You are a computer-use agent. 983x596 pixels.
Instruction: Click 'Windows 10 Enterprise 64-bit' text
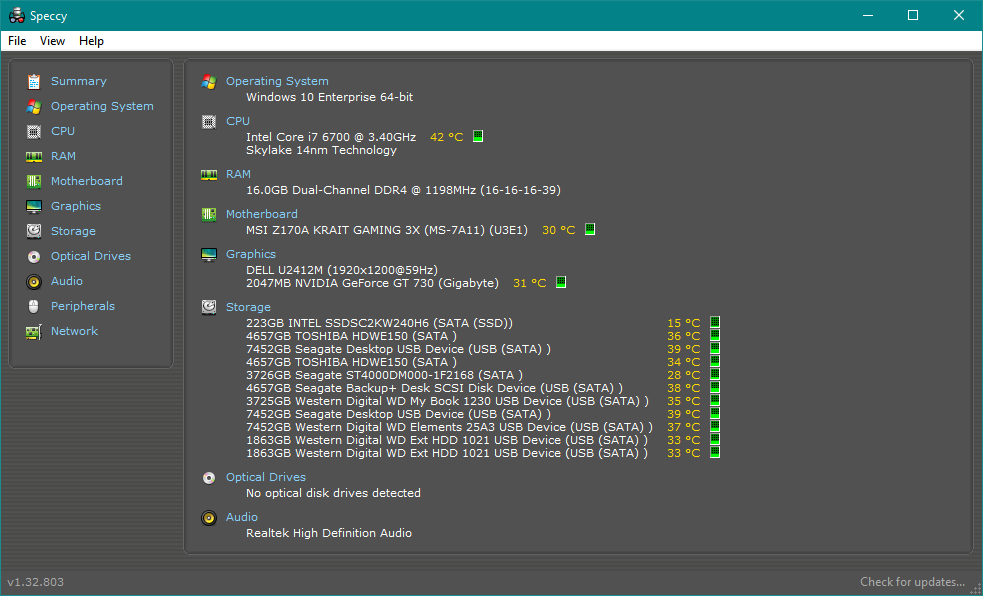(x=329, y=97)
